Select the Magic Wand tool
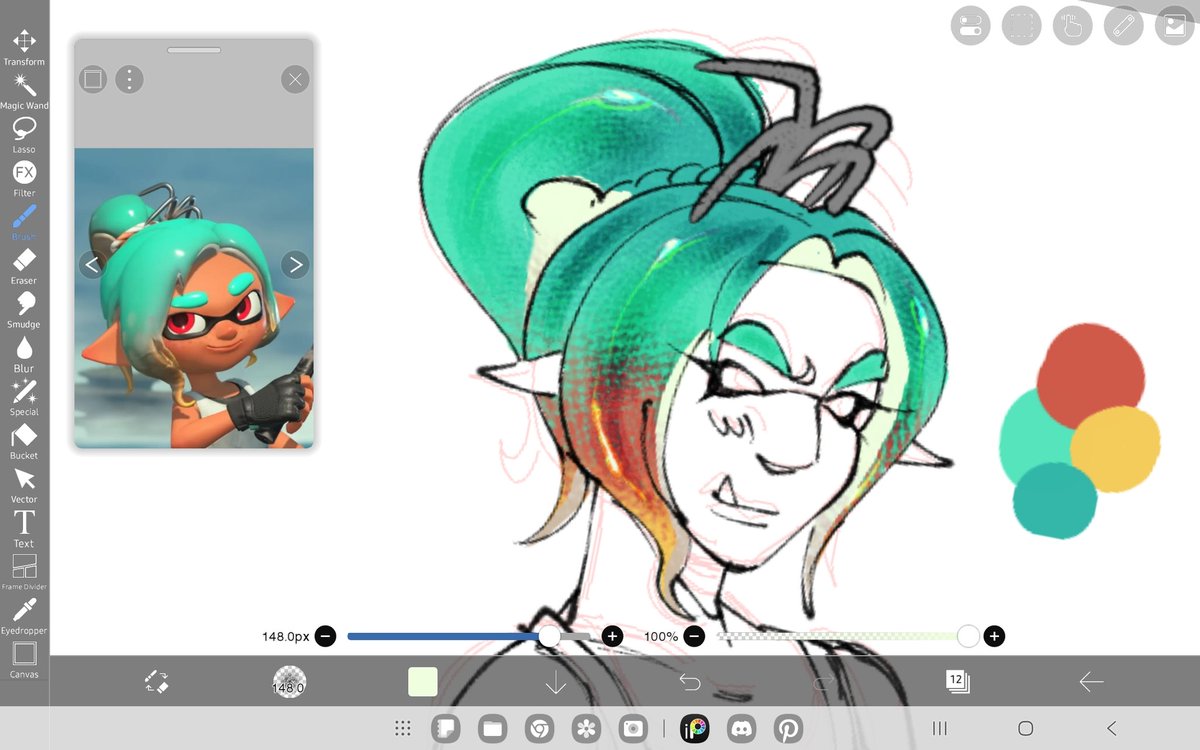 (x=24, y=90)
